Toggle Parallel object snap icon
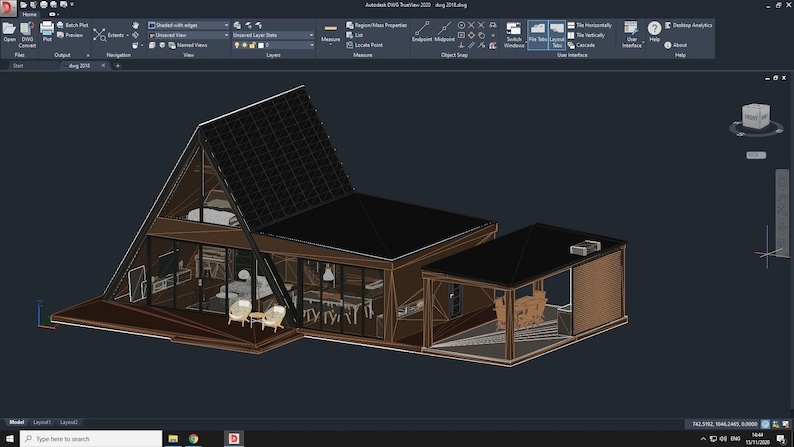The image size is (794, 447). coord(471,45)
